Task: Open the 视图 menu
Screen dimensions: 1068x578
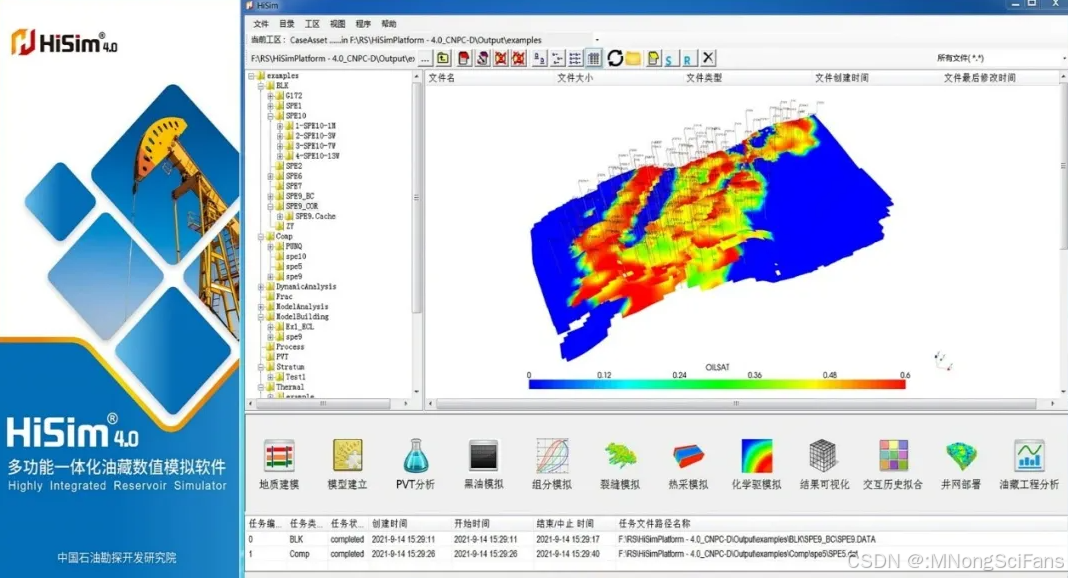Action: [x=337, y=24]
